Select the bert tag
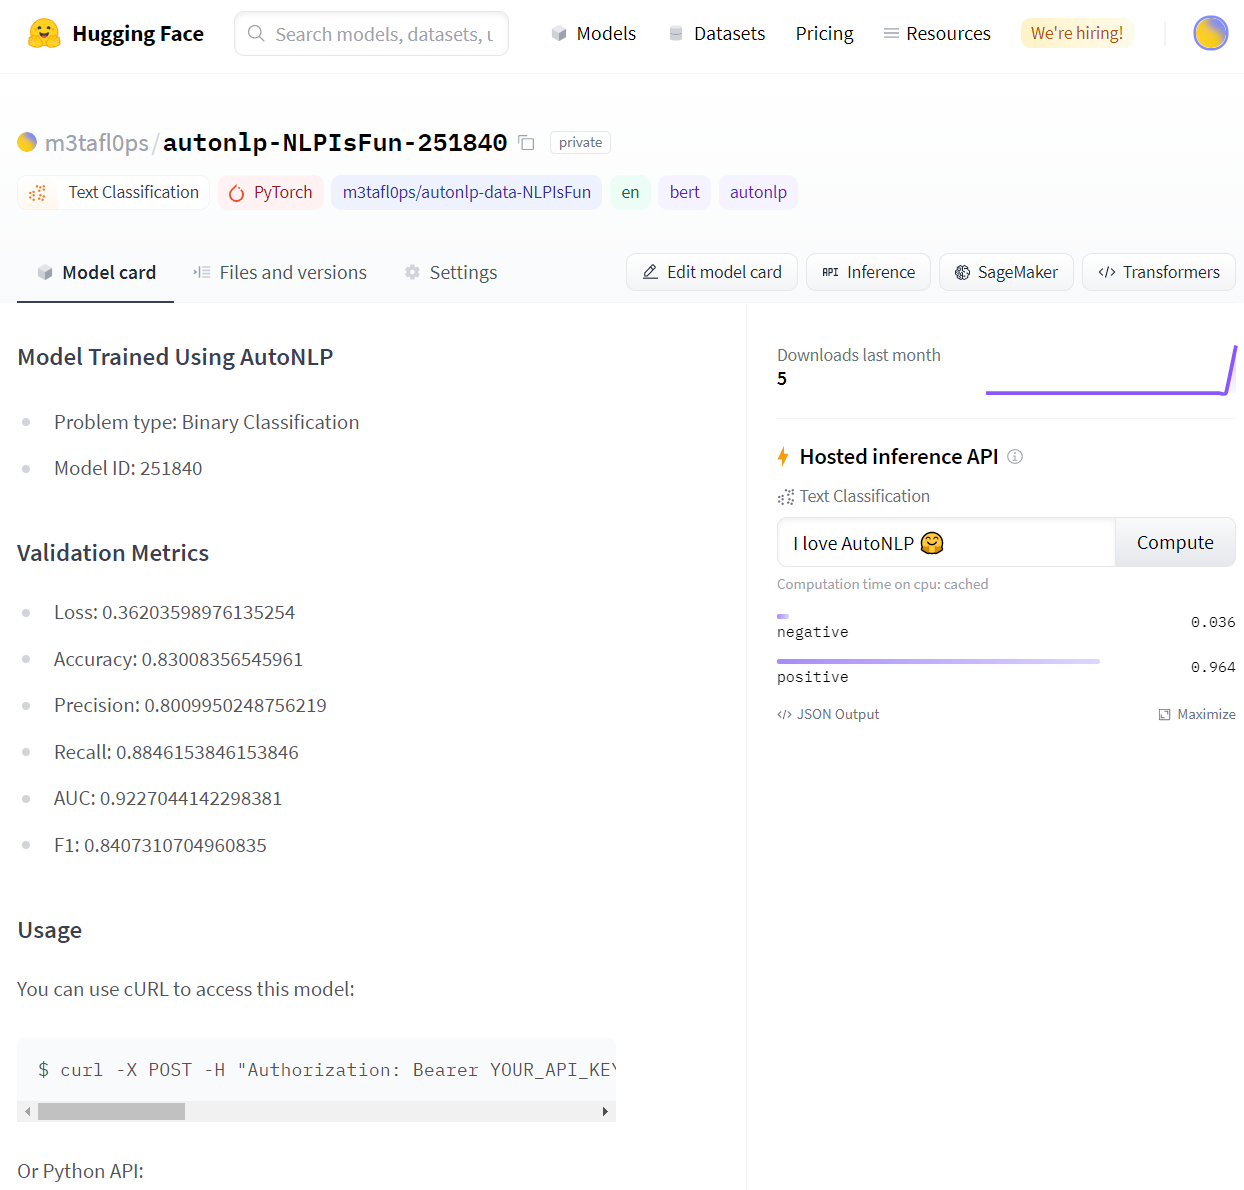Screen dimensions: 1244x1190 pos(684,193)
